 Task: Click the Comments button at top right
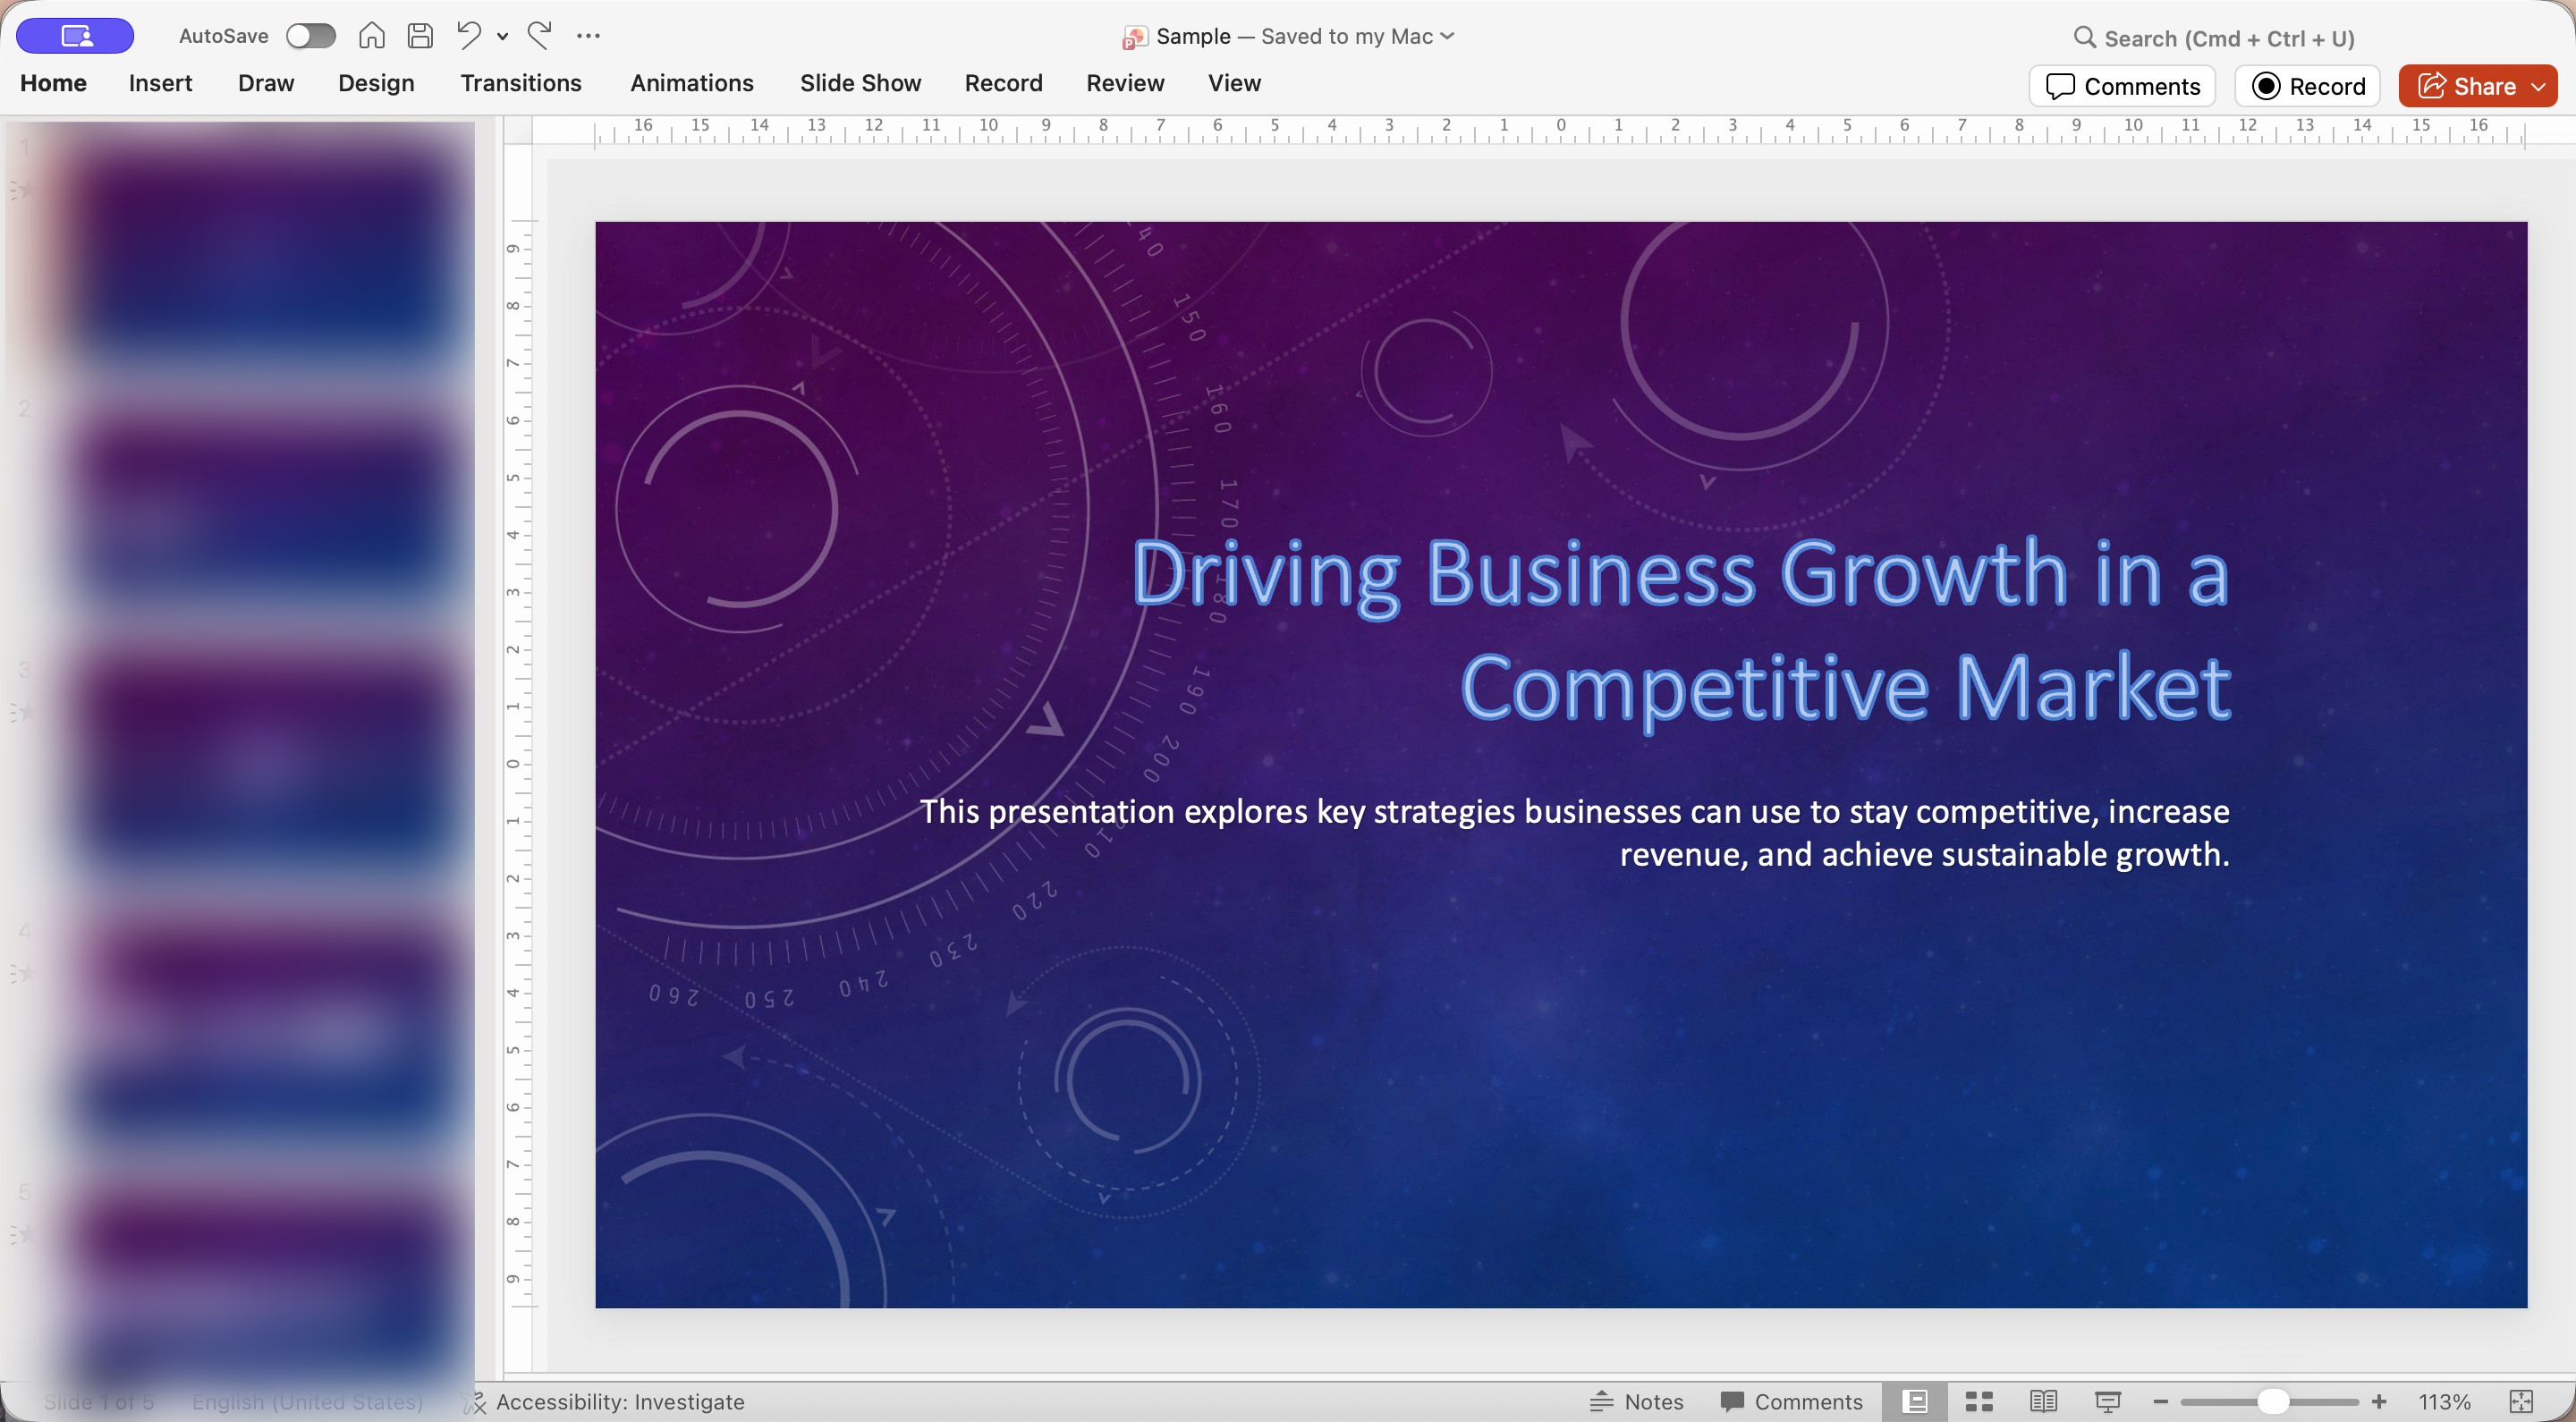pos(2122,87)
